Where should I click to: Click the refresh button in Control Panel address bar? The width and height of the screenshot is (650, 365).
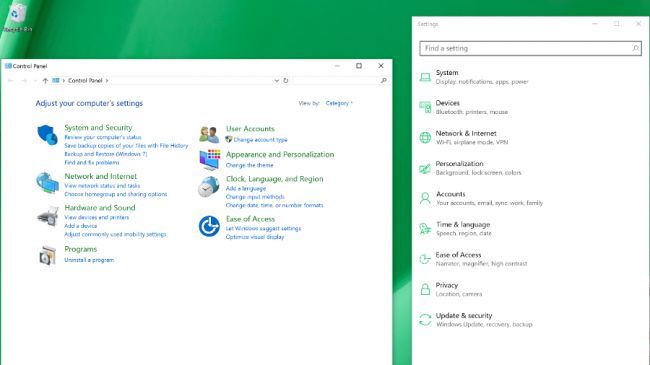click(286, 80)
